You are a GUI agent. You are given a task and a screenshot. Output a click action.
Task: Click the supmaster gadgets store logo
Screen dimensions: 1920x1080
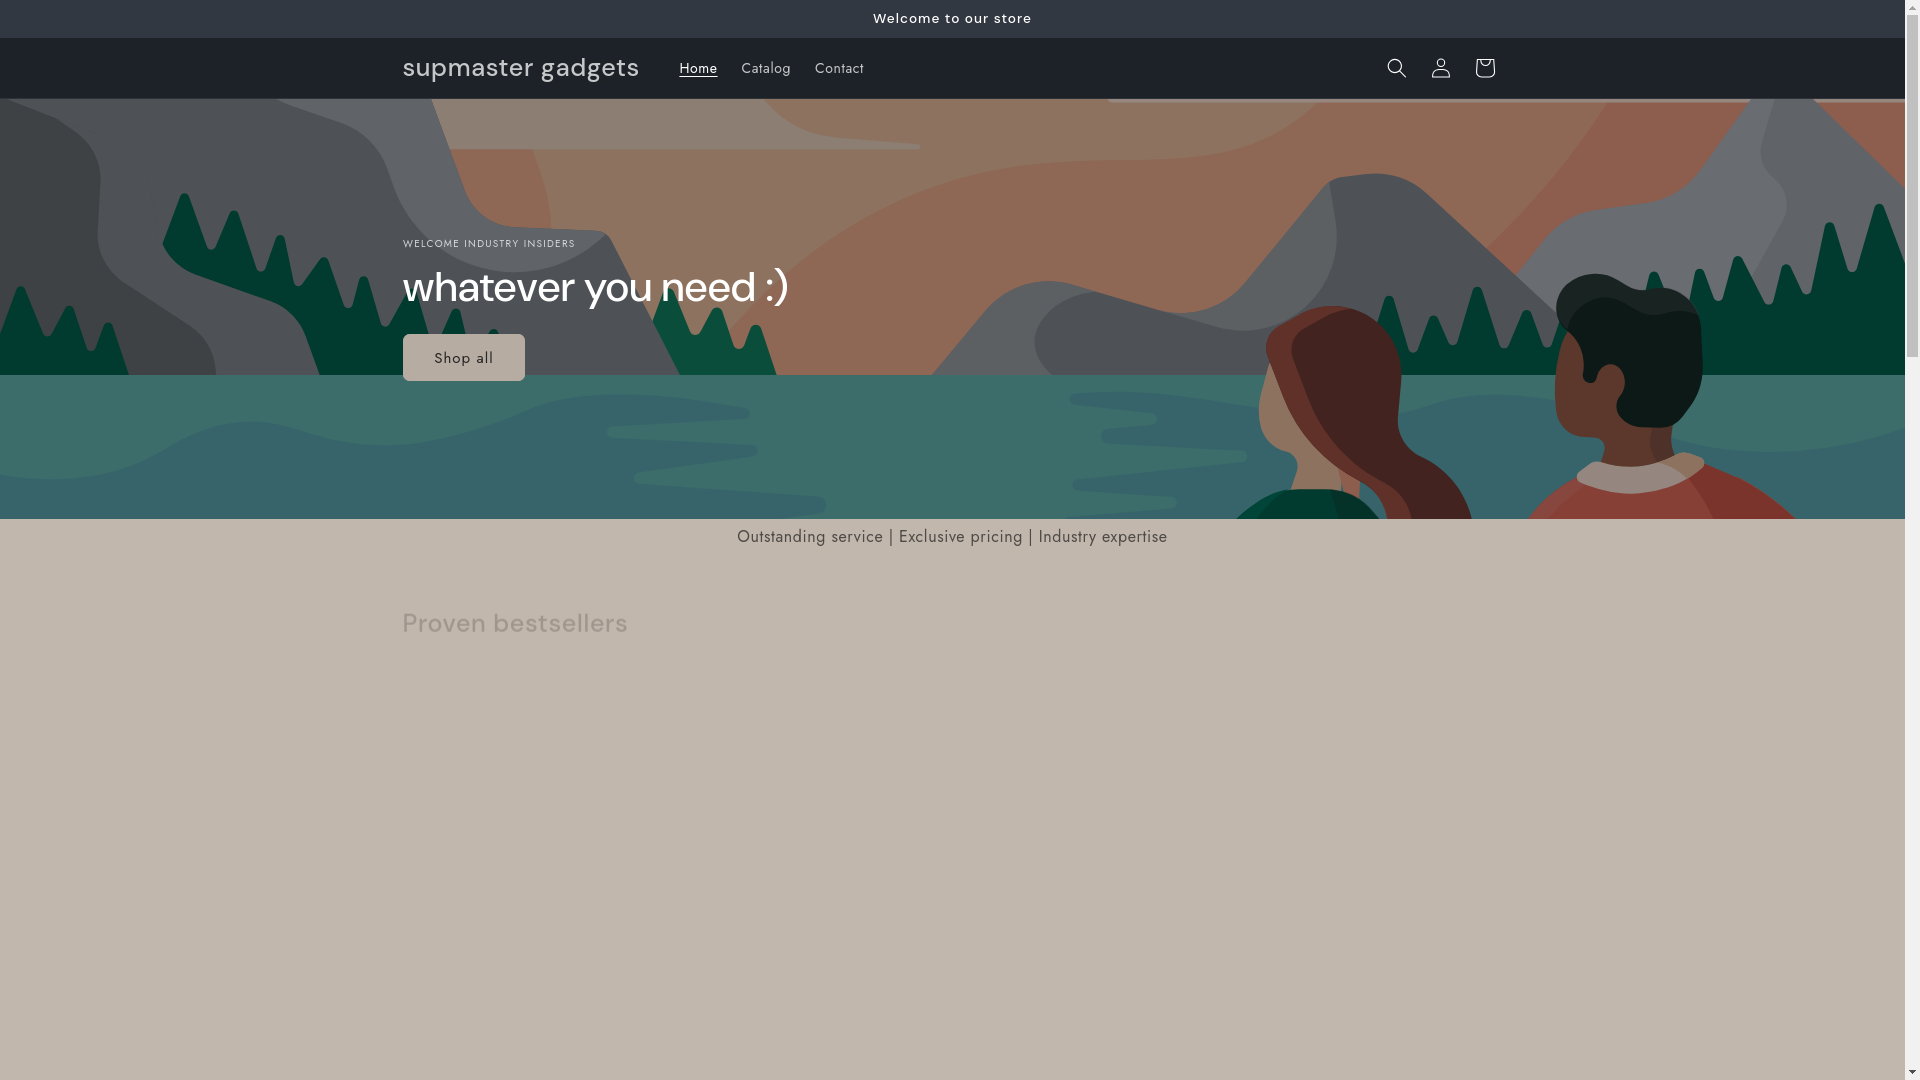point(520,67)
